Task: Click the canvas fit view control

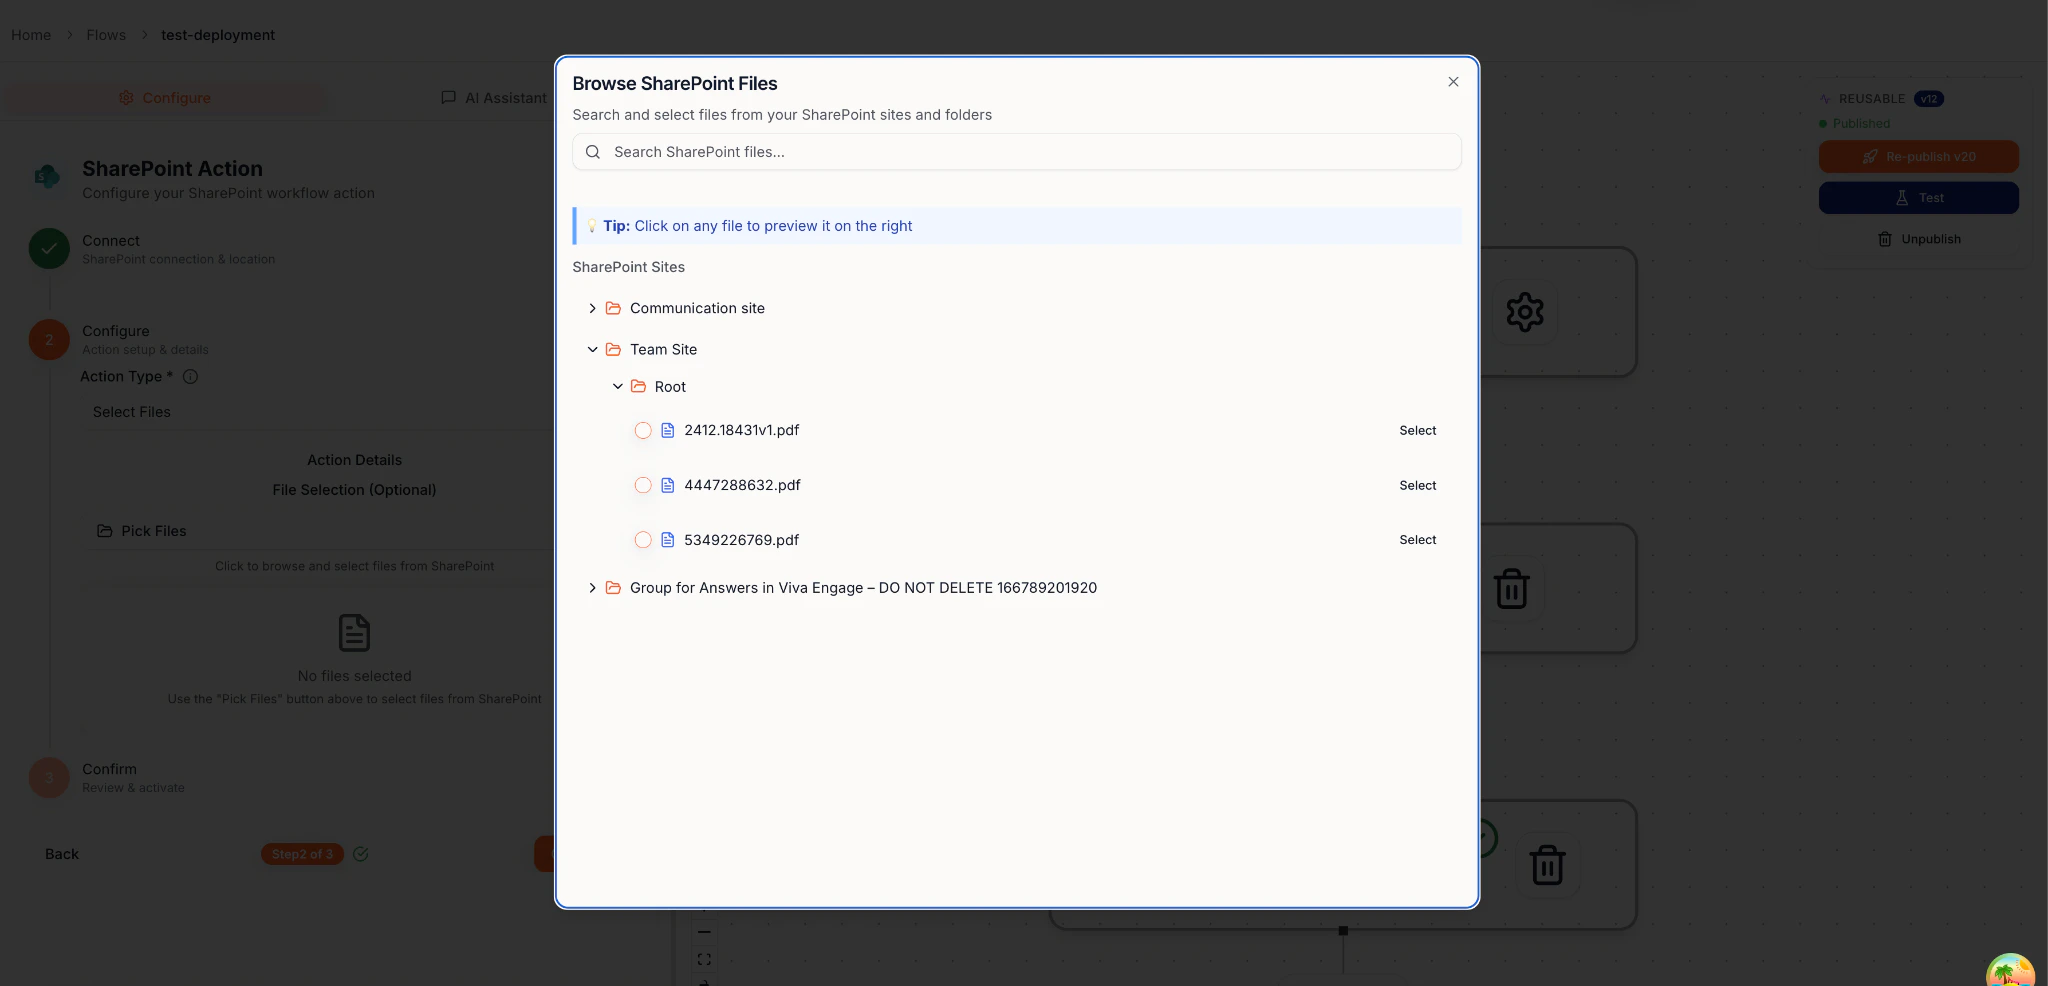Action: pos(704,959)
